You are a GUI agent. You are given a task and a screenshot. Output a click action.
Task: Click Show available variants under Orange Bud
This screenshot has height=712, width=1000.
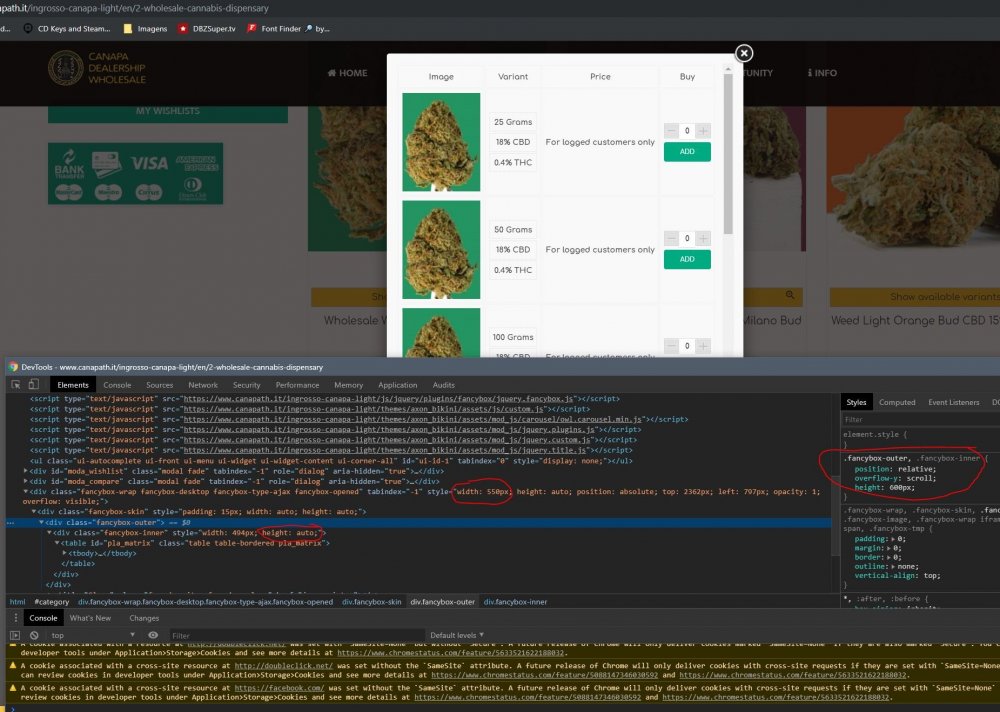(x=915, y=297)
